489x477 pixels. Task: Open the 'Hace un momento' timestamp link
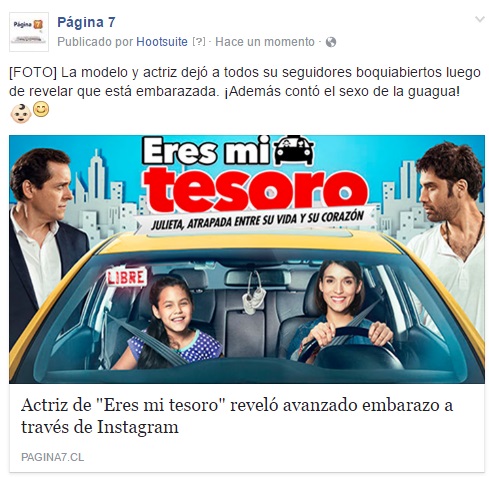pyautogui.click(x=265, y=42)
